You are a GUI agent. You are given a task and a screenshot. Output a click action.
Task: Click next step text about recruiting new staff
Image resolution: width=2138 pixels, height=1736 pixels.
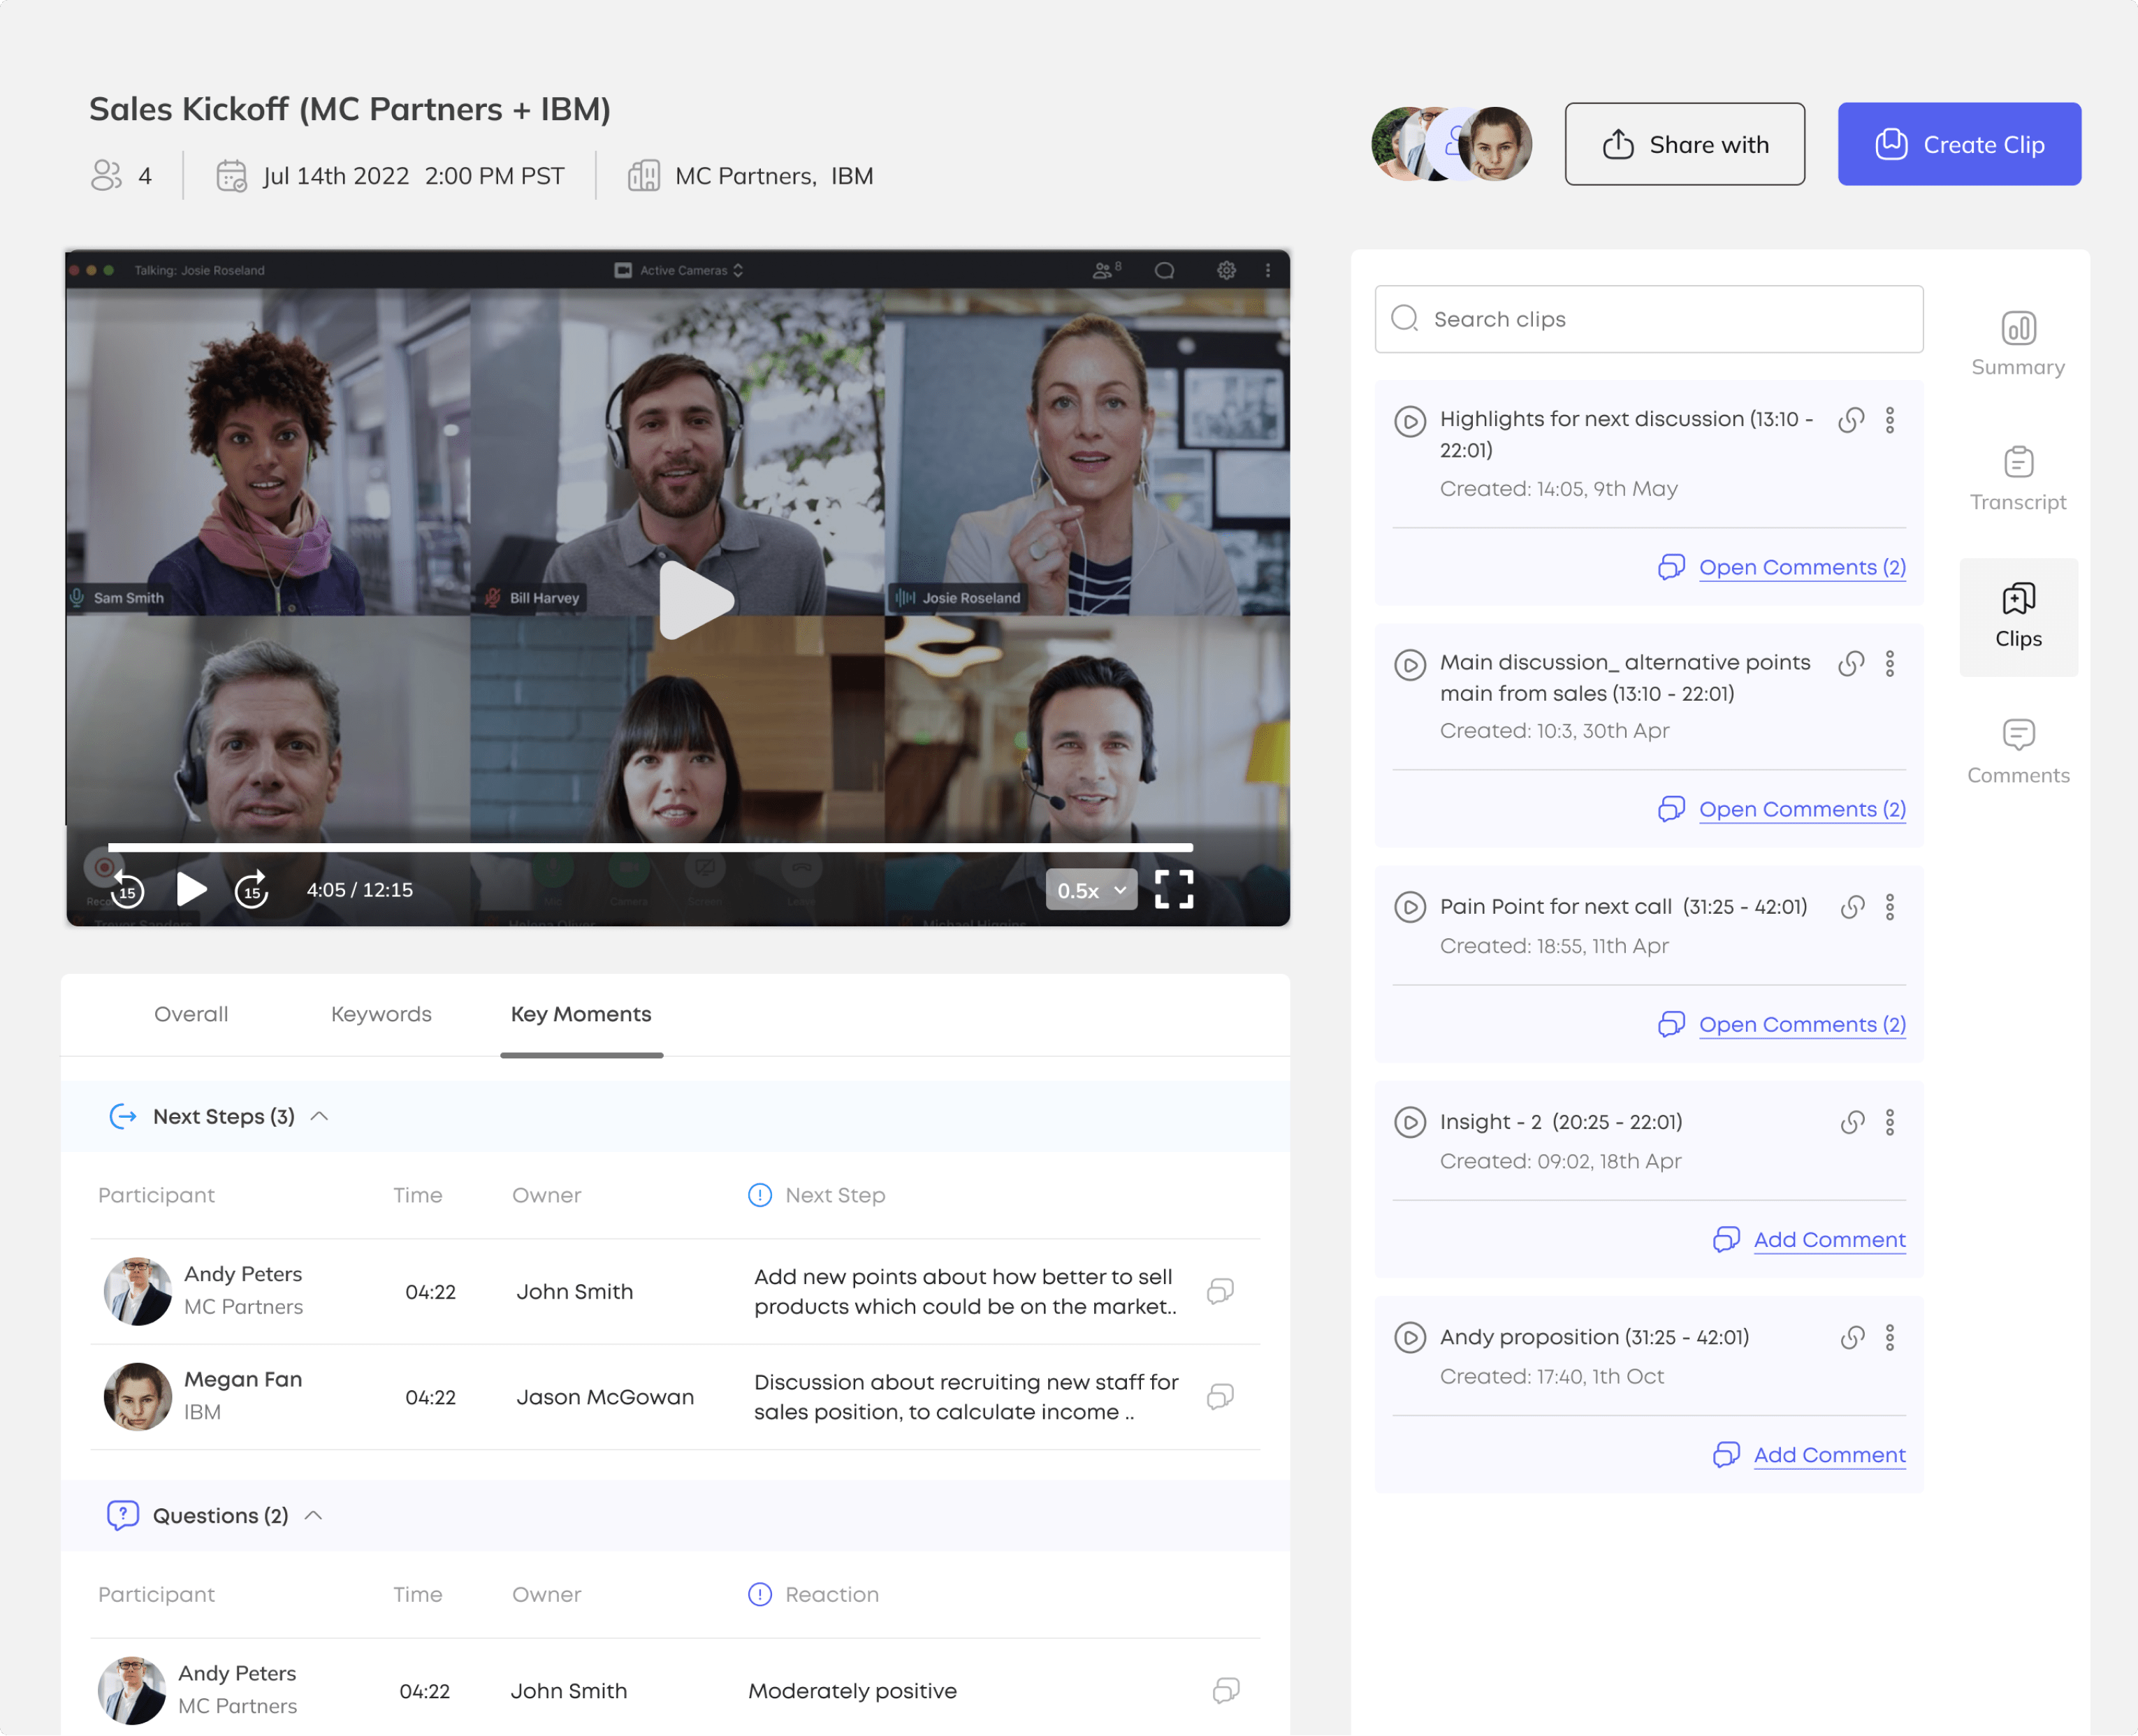coord(966,1397)
